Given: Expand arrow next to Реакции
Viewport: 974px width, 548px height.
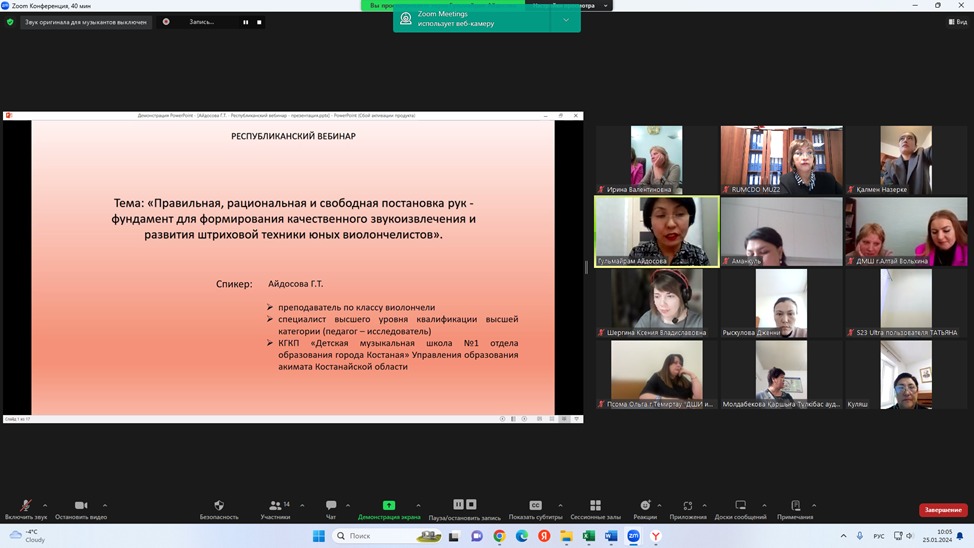Looking at the screenshot, I should coord(659,506).
